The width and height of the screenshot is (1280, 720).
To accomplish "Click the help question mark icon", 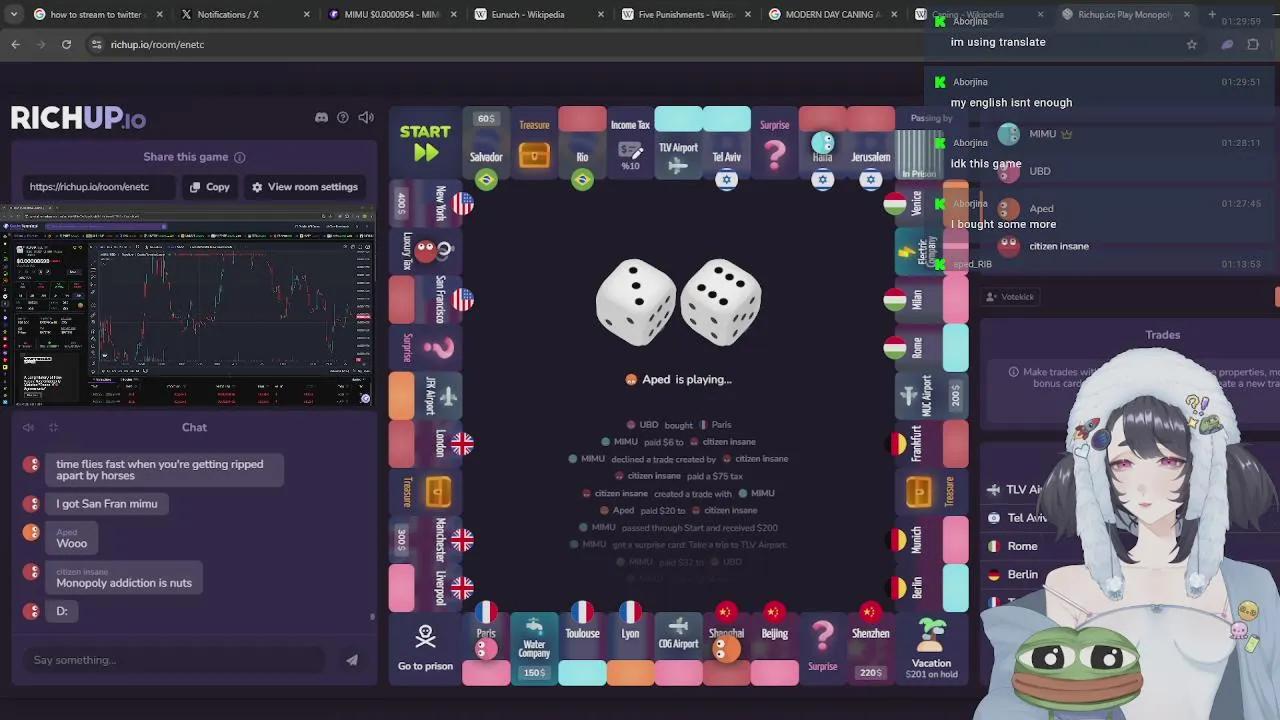I will (343, 118).
